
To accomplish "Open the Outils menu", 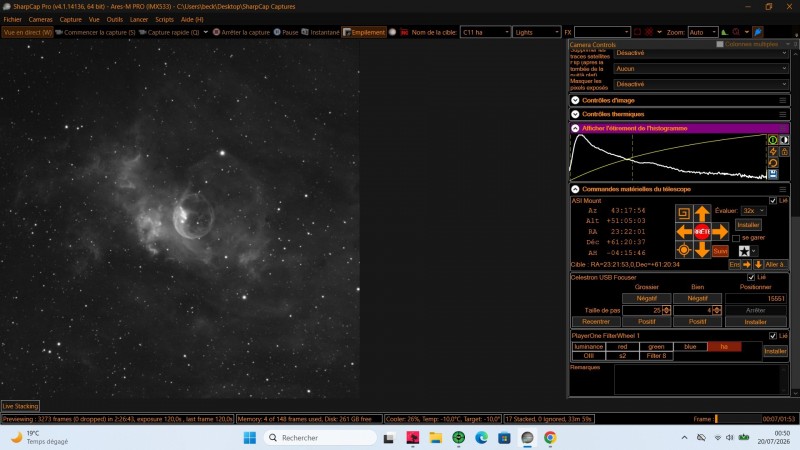I will [115, 19].
